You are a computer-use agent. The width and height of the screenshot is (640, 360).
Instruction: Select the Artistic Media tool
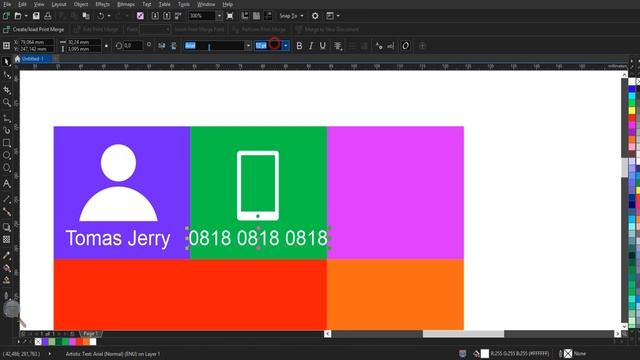pos(7,131)
